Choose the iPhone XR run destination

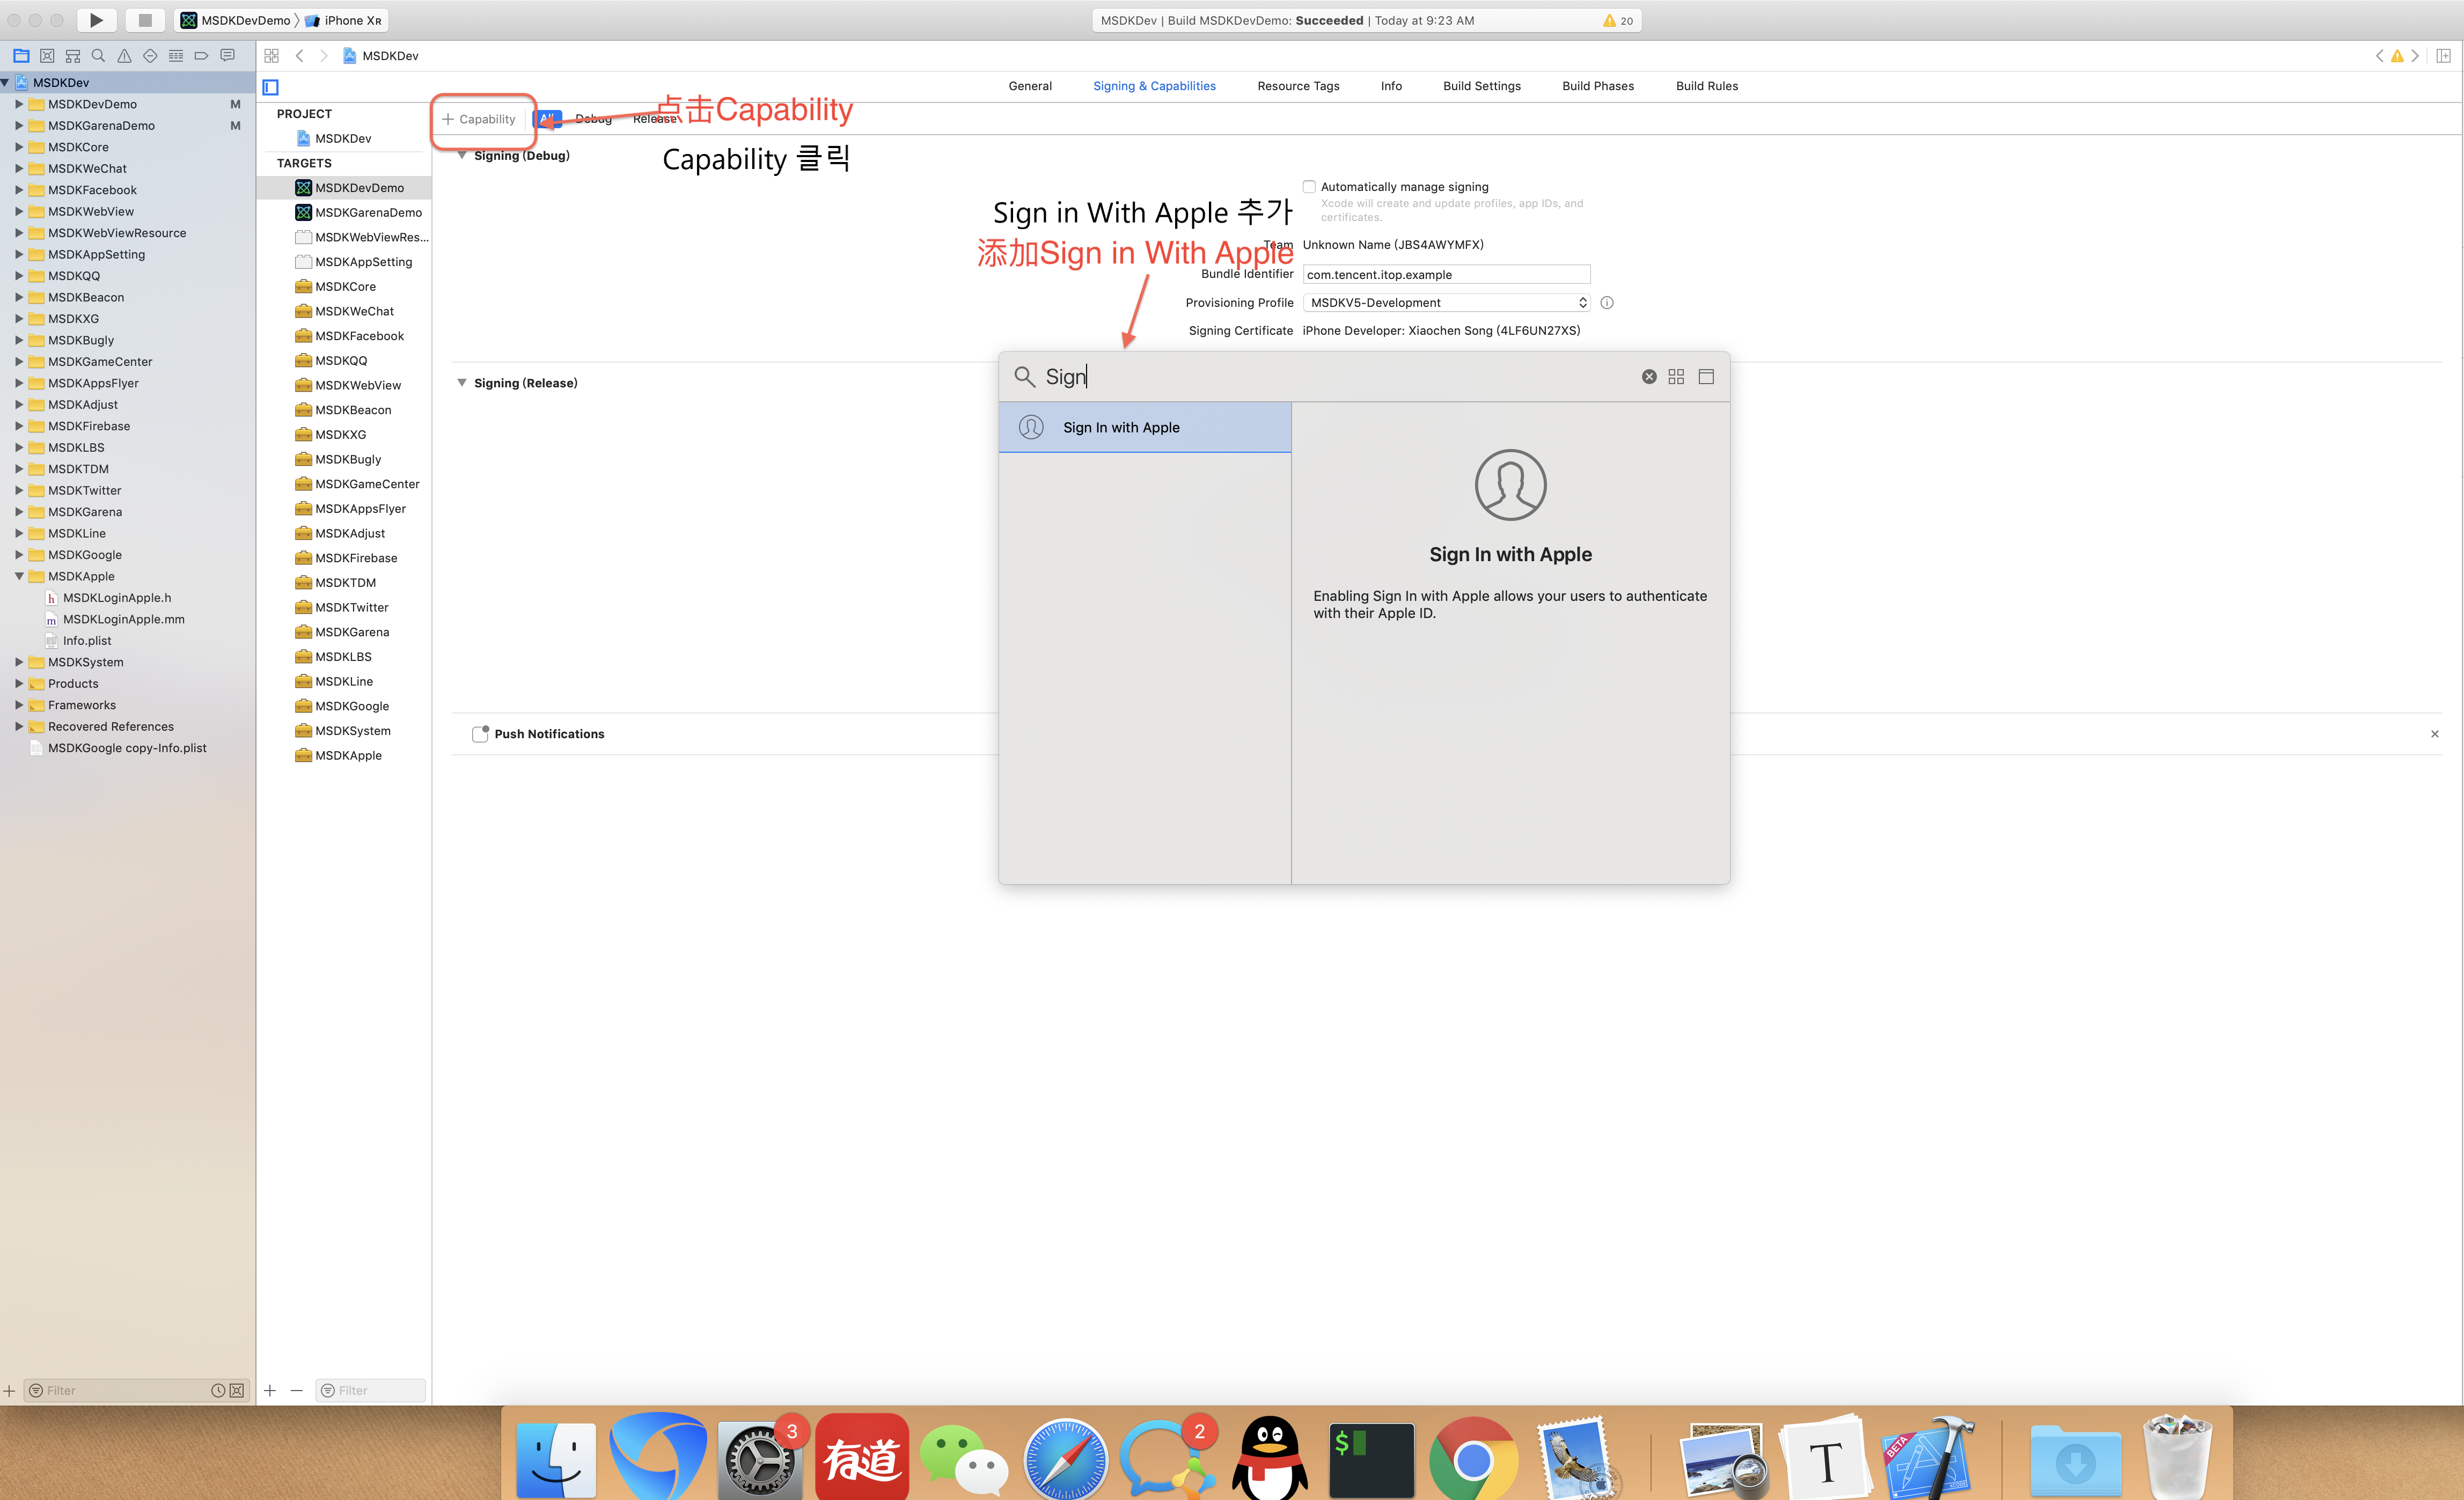(343, 20)
